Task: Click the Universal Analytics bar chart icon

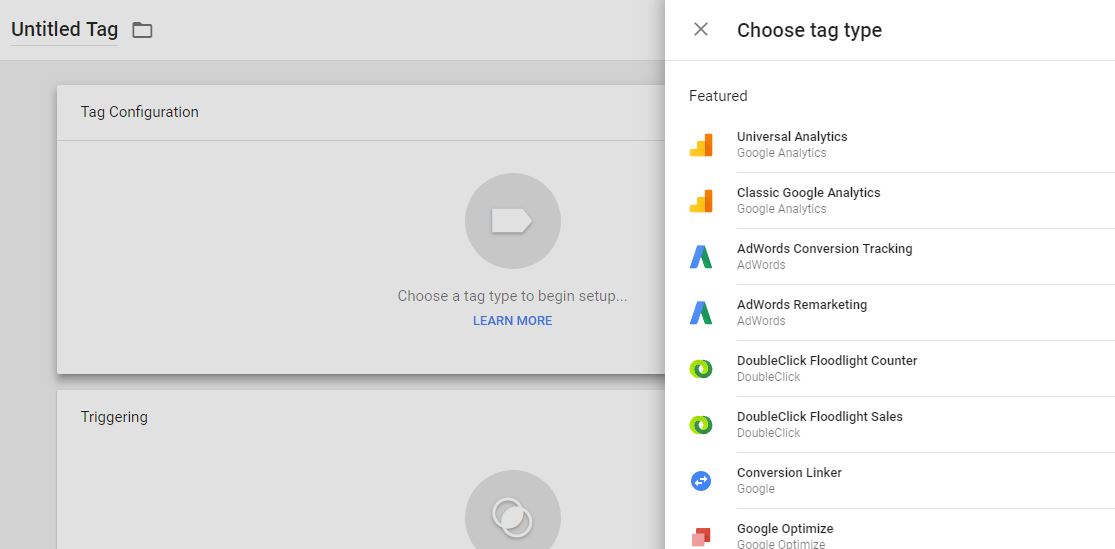Action: tap(700, 144)
